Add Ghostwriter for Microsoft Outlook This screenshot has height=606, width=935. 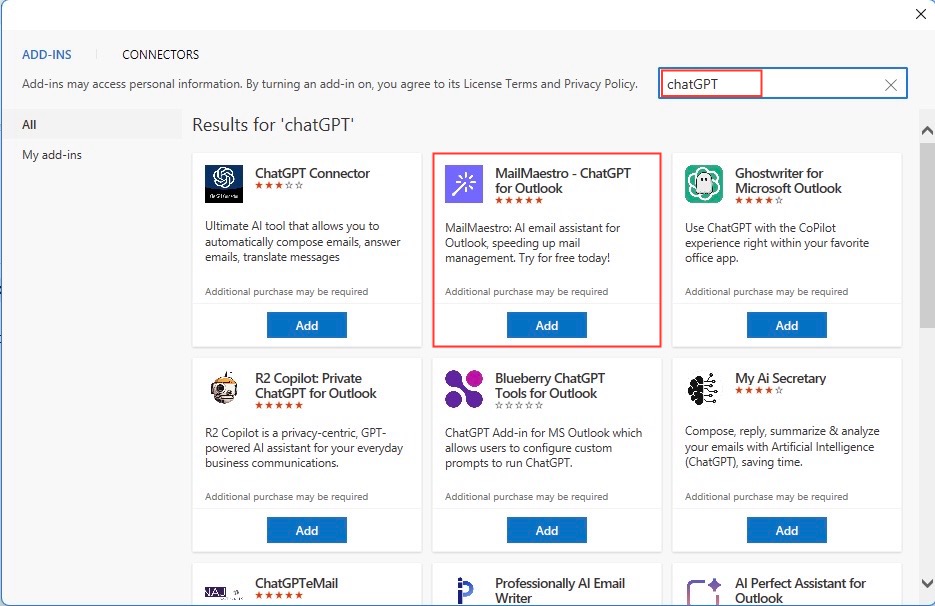pos(787,325)
